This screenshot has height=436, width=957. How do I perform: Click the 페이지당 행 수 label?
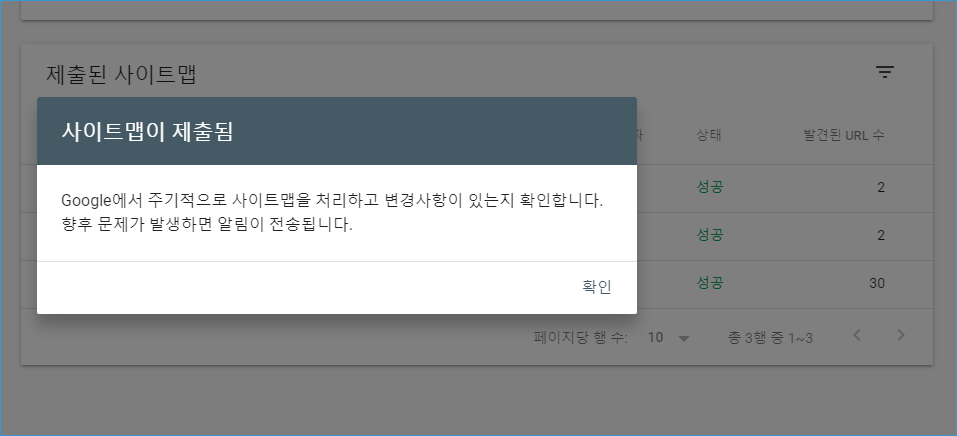[x=580, y=338]
